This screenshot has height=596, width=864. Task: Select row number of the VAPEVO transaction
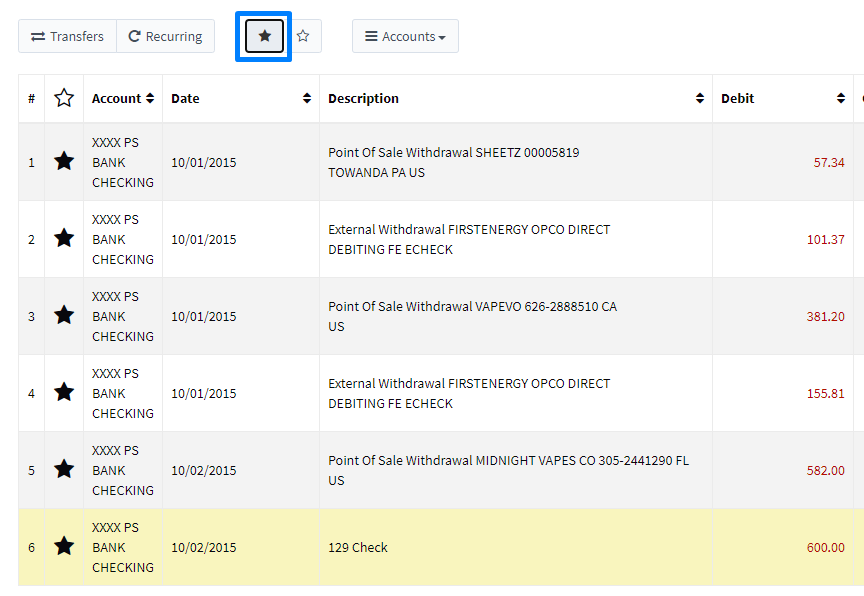click(x=31, y=317)
